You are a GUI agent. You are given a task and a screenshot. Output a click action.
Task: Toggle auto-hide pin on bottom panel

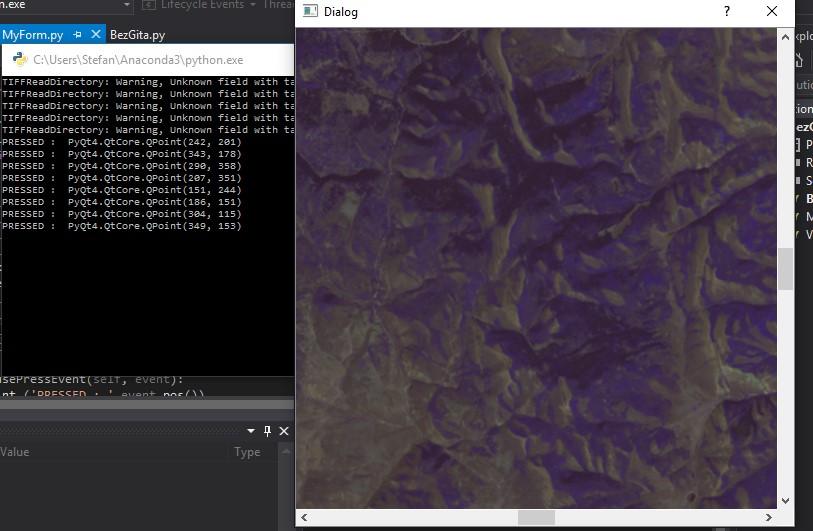pyautogui.click(x=267, y=431)
